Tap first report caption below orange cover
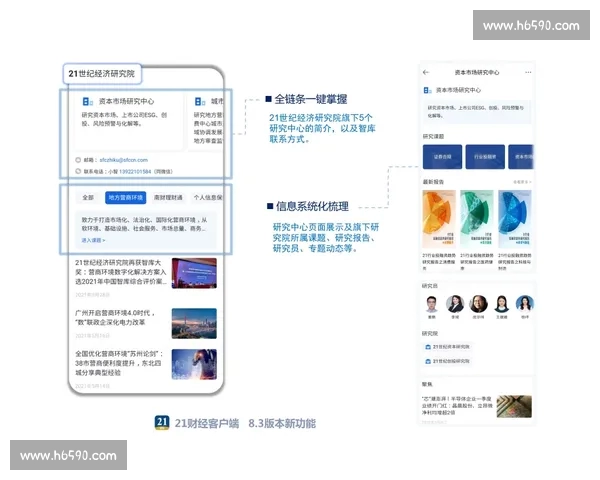 [439, 262]
